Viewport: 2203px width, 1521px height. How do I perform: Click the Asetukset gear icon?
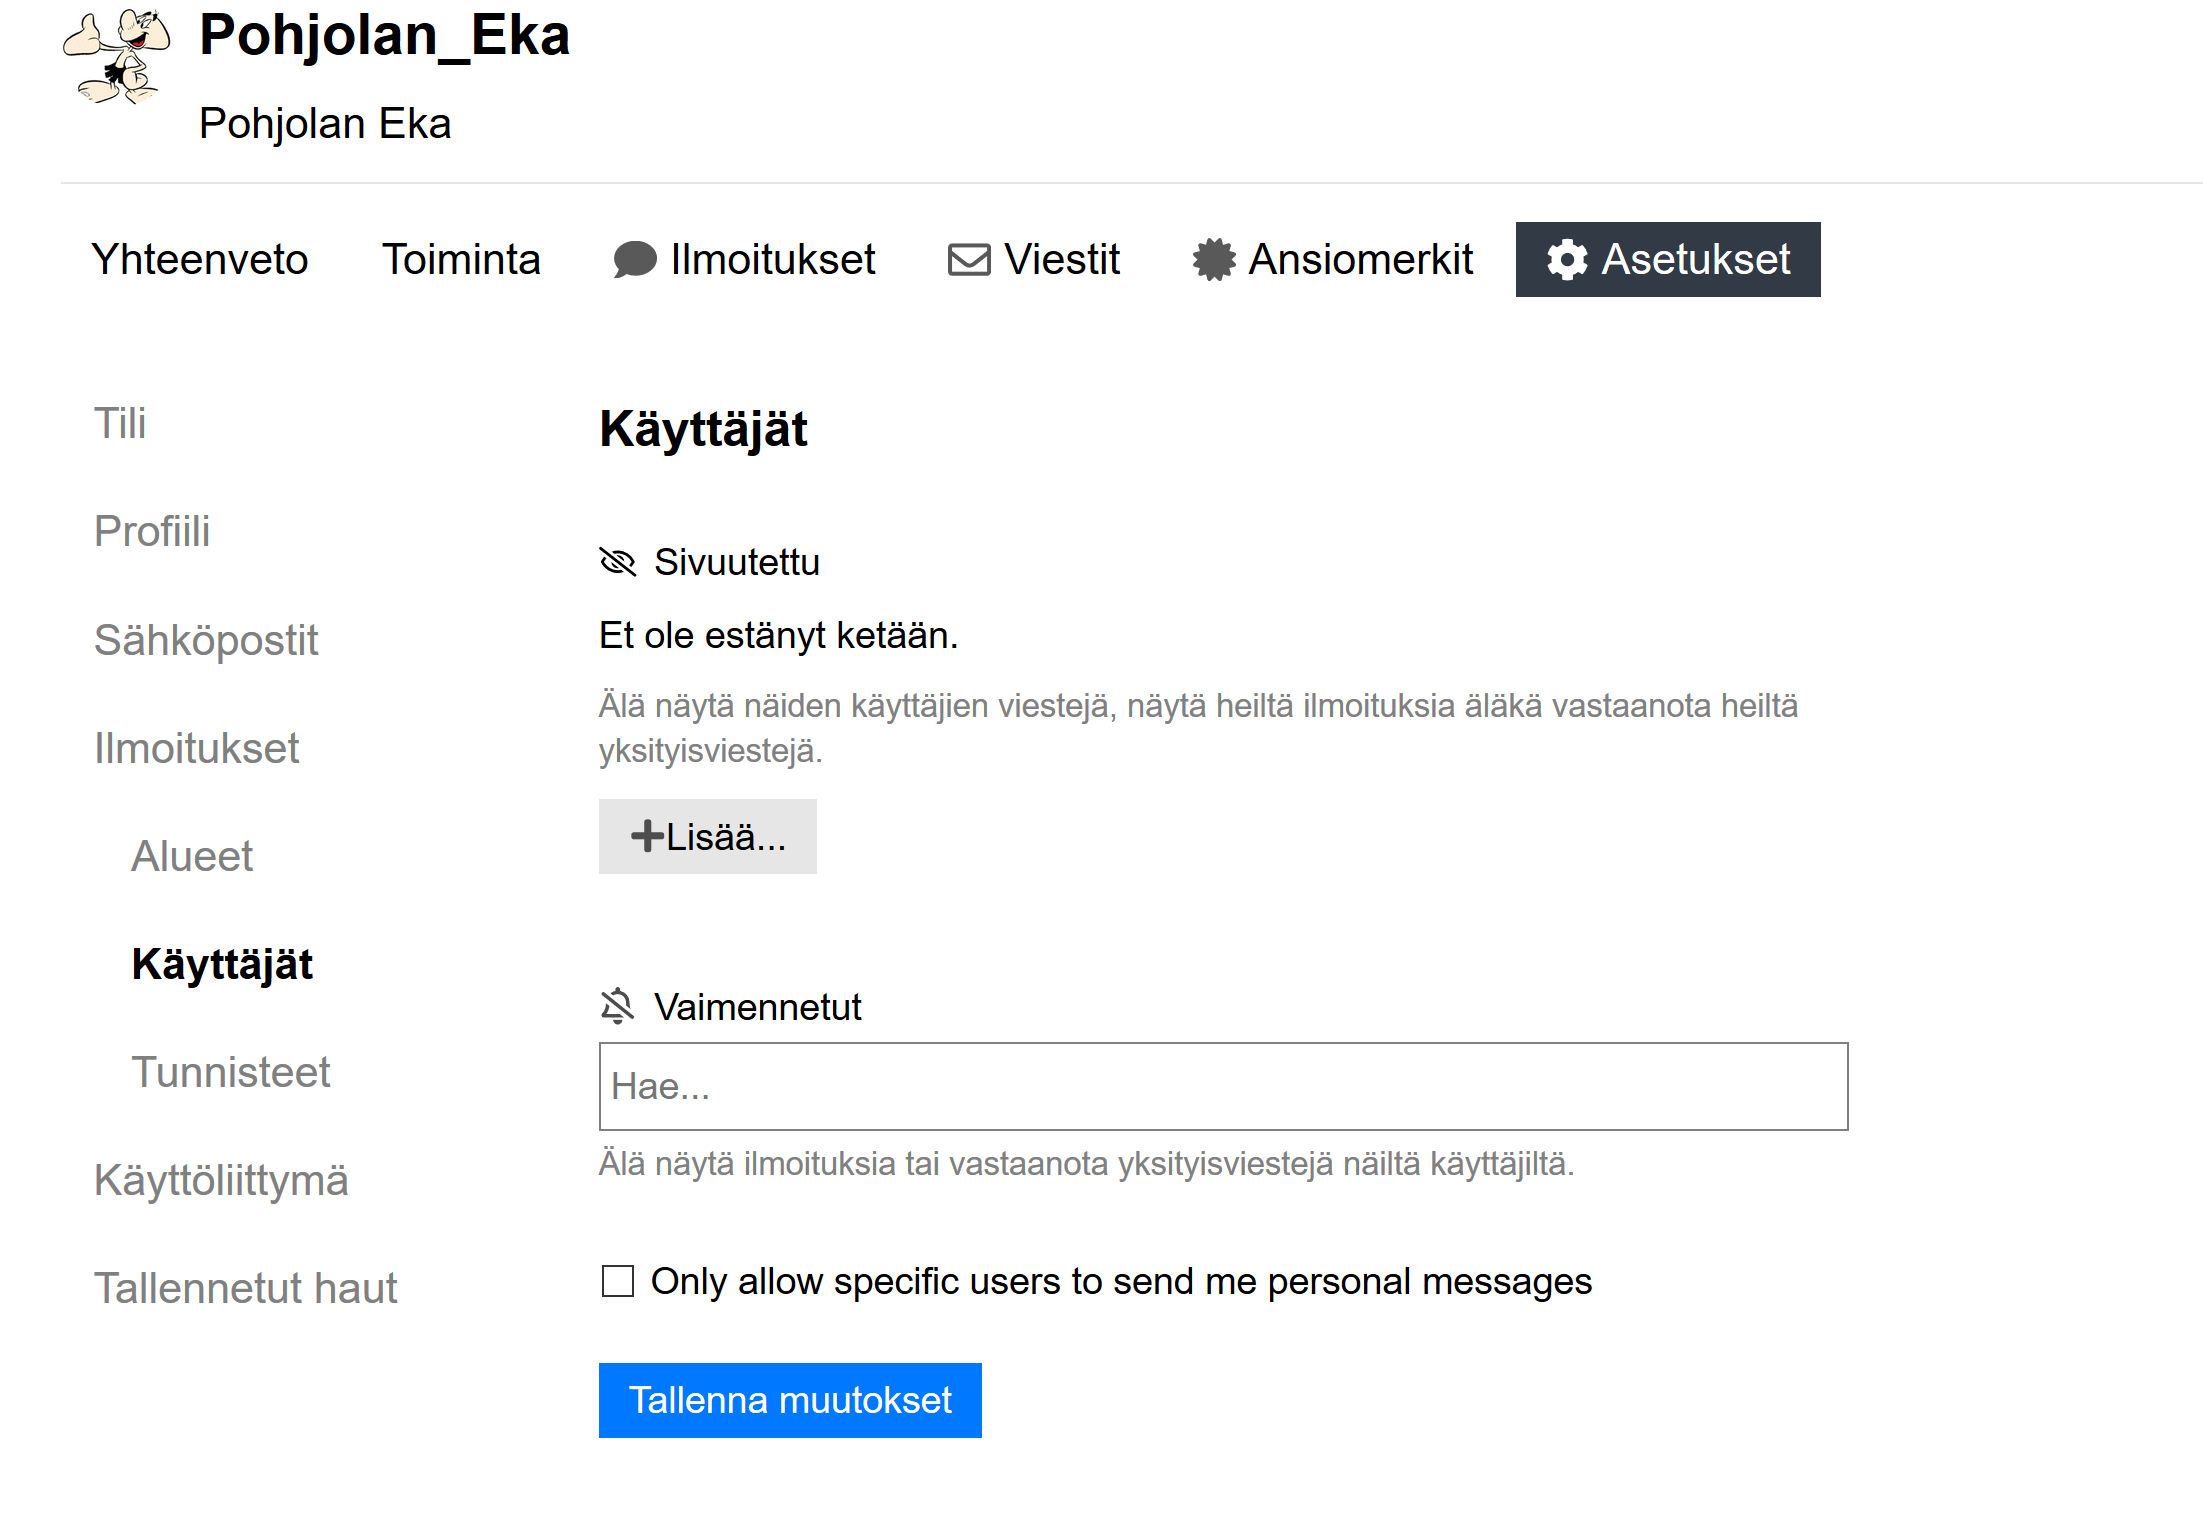[1566, 260]
